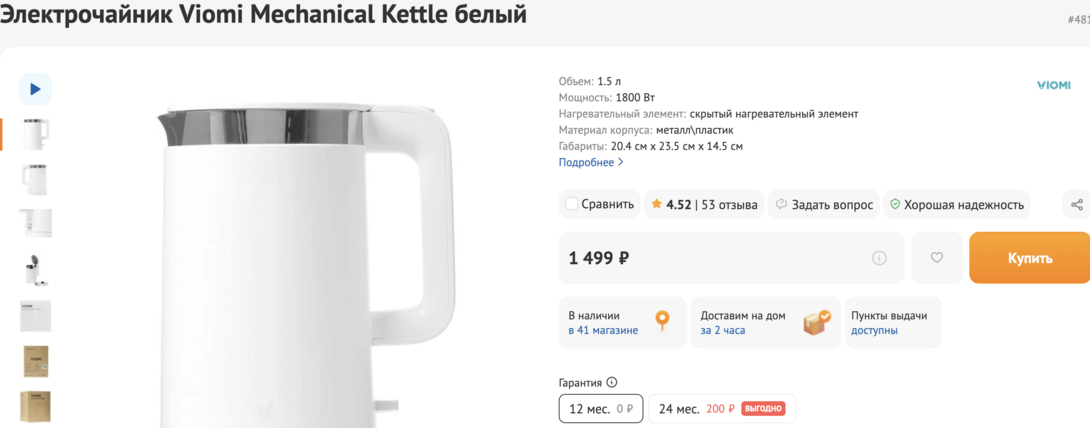This screenshot has height=428, width=1090.
Task: Open the 53 отзыва reviews link
Action: pyautogui.click(x=729, y=204)
